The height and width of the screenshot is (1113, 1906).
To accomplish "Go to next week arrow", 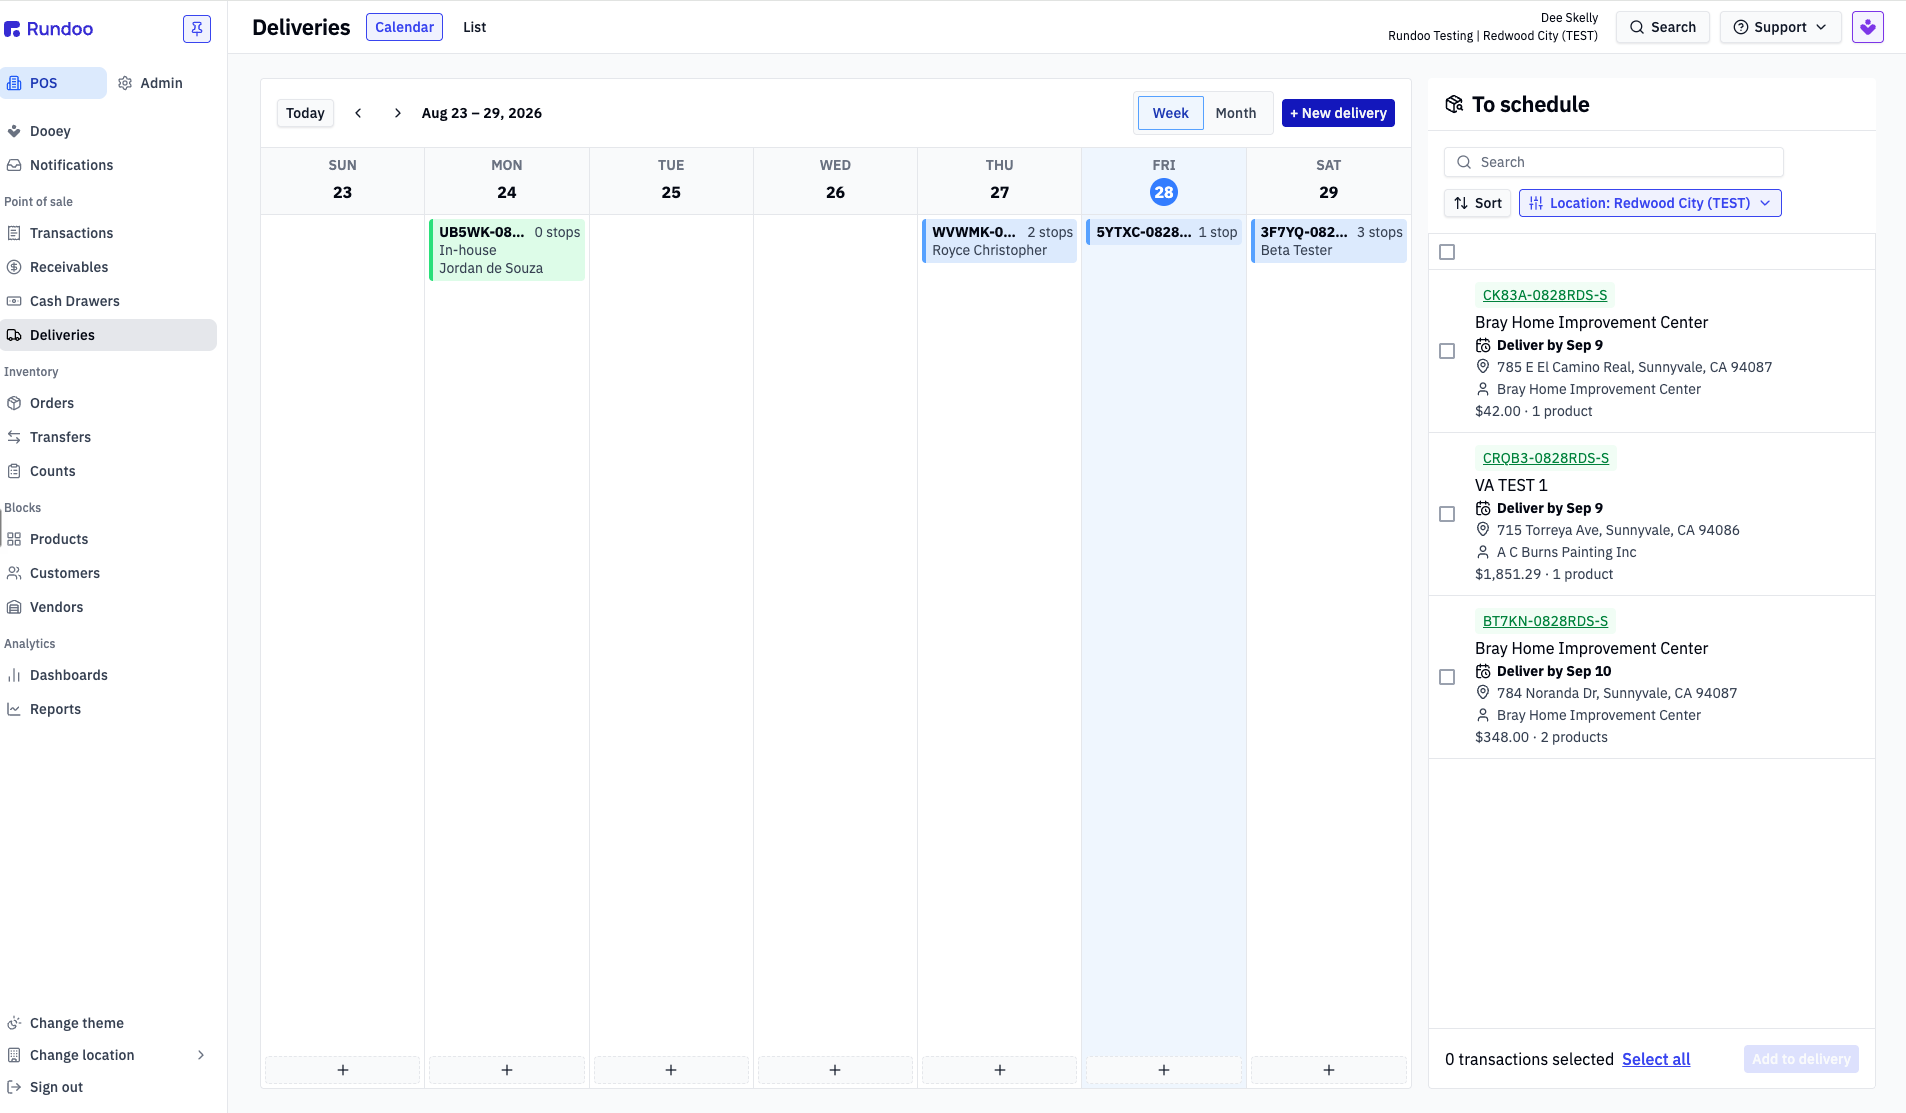I will tap(397, 113).
